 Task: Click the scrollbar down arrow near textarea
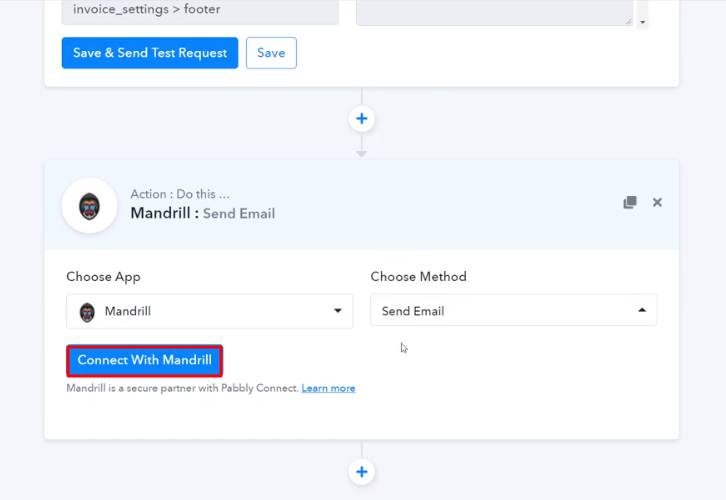click(643, 22)
